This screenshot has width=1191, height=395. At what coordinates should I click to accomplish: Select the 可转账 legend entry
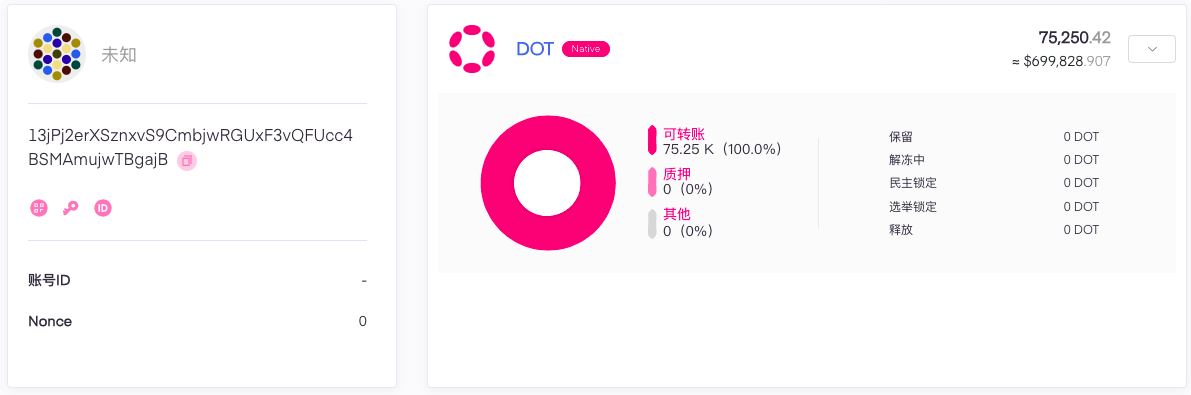coord(714,141)
